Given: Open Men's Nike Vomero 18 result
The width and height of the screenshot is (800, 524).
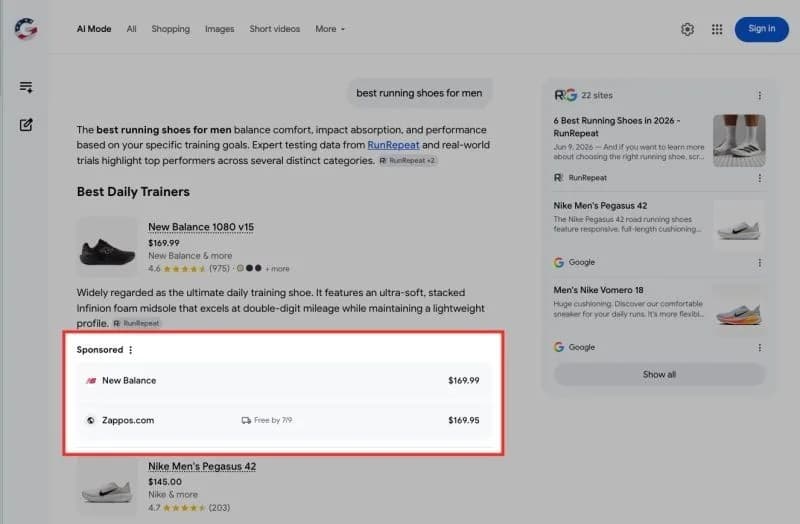Looking at the screenshot, I should [x=598, y=290].
